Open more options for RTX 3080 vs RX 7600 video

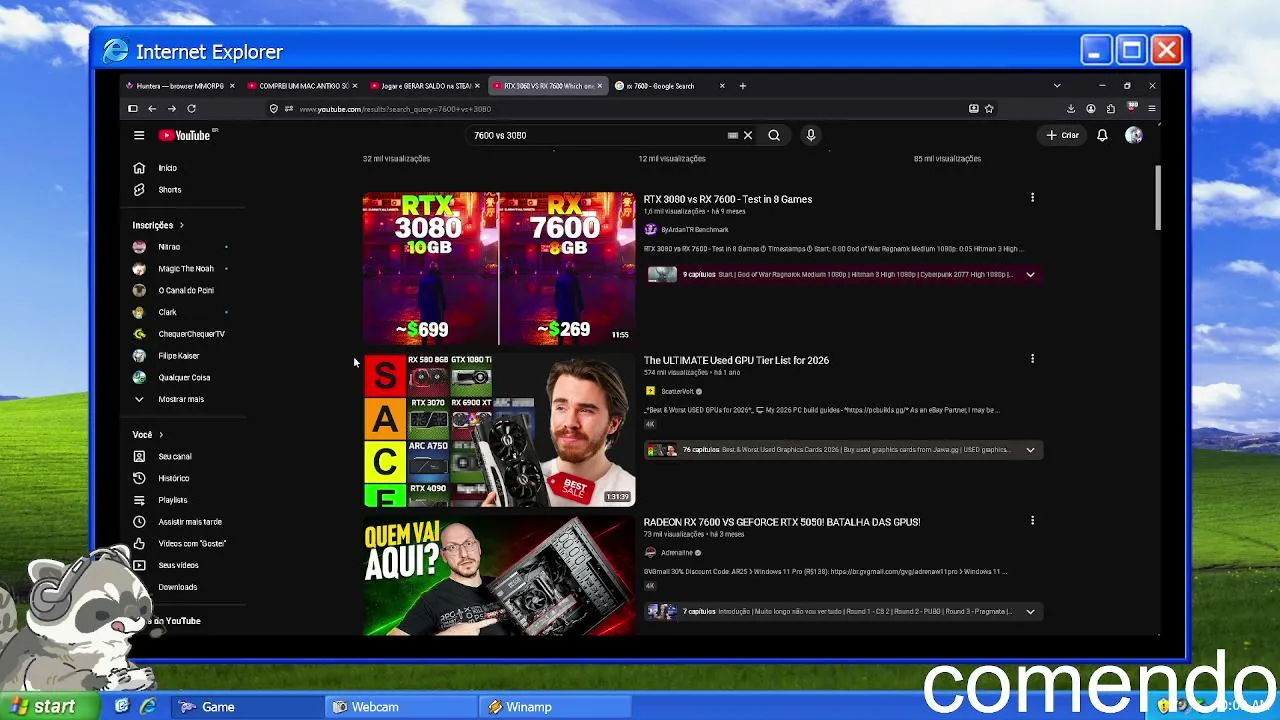point(1032,198)
